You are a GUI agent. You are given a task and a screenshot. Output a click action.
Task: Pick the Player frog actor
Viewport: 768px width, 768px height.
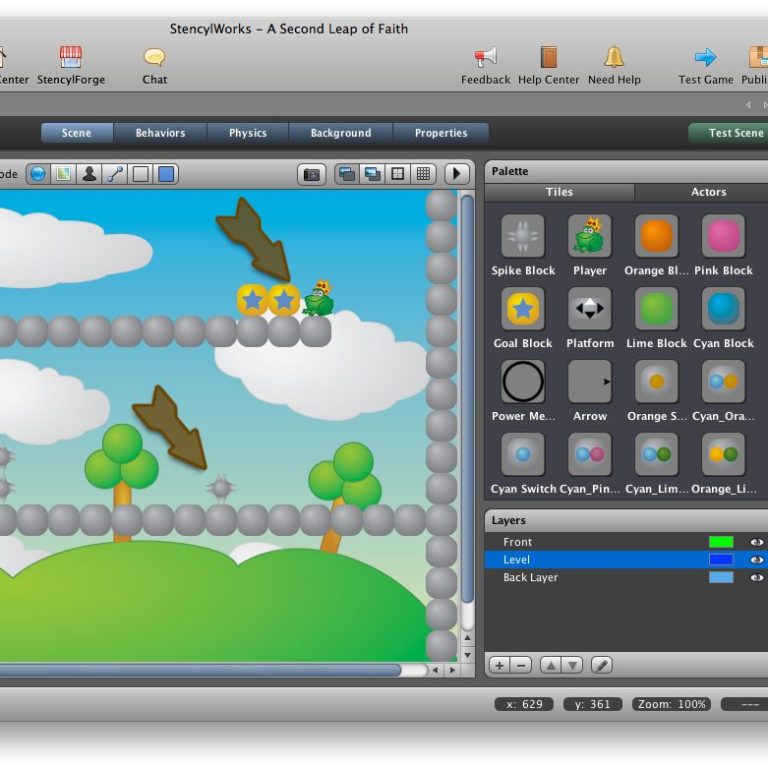(x=590, y=236)
